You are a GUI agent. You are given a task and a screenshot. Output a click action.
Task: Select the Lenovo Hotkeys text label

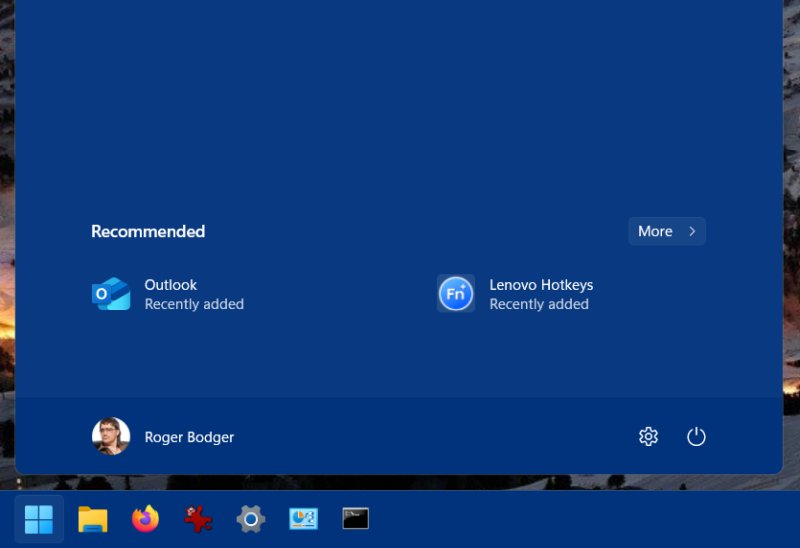541,285
